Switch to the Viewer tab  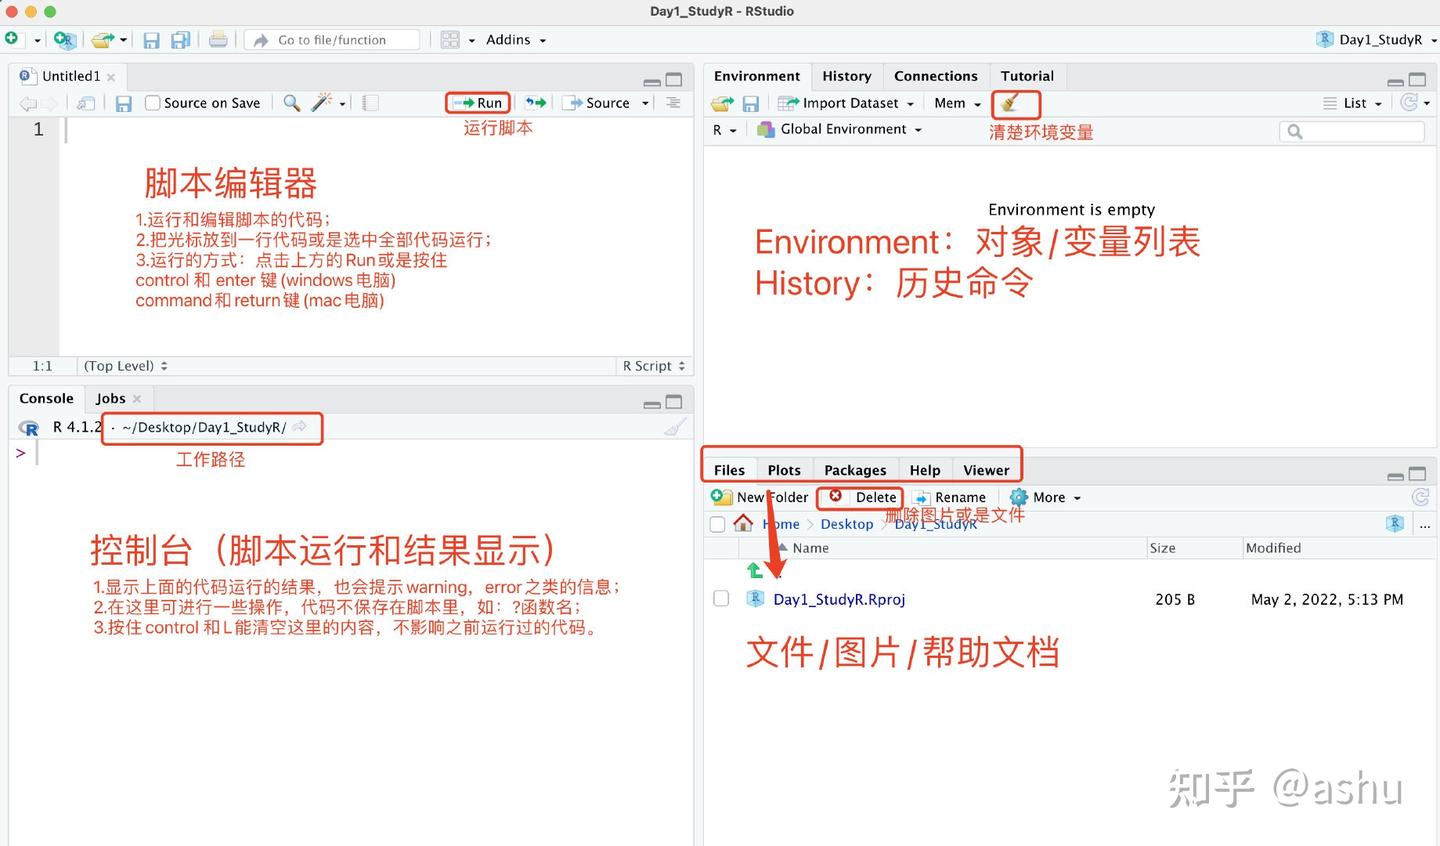tap(986, 470)
